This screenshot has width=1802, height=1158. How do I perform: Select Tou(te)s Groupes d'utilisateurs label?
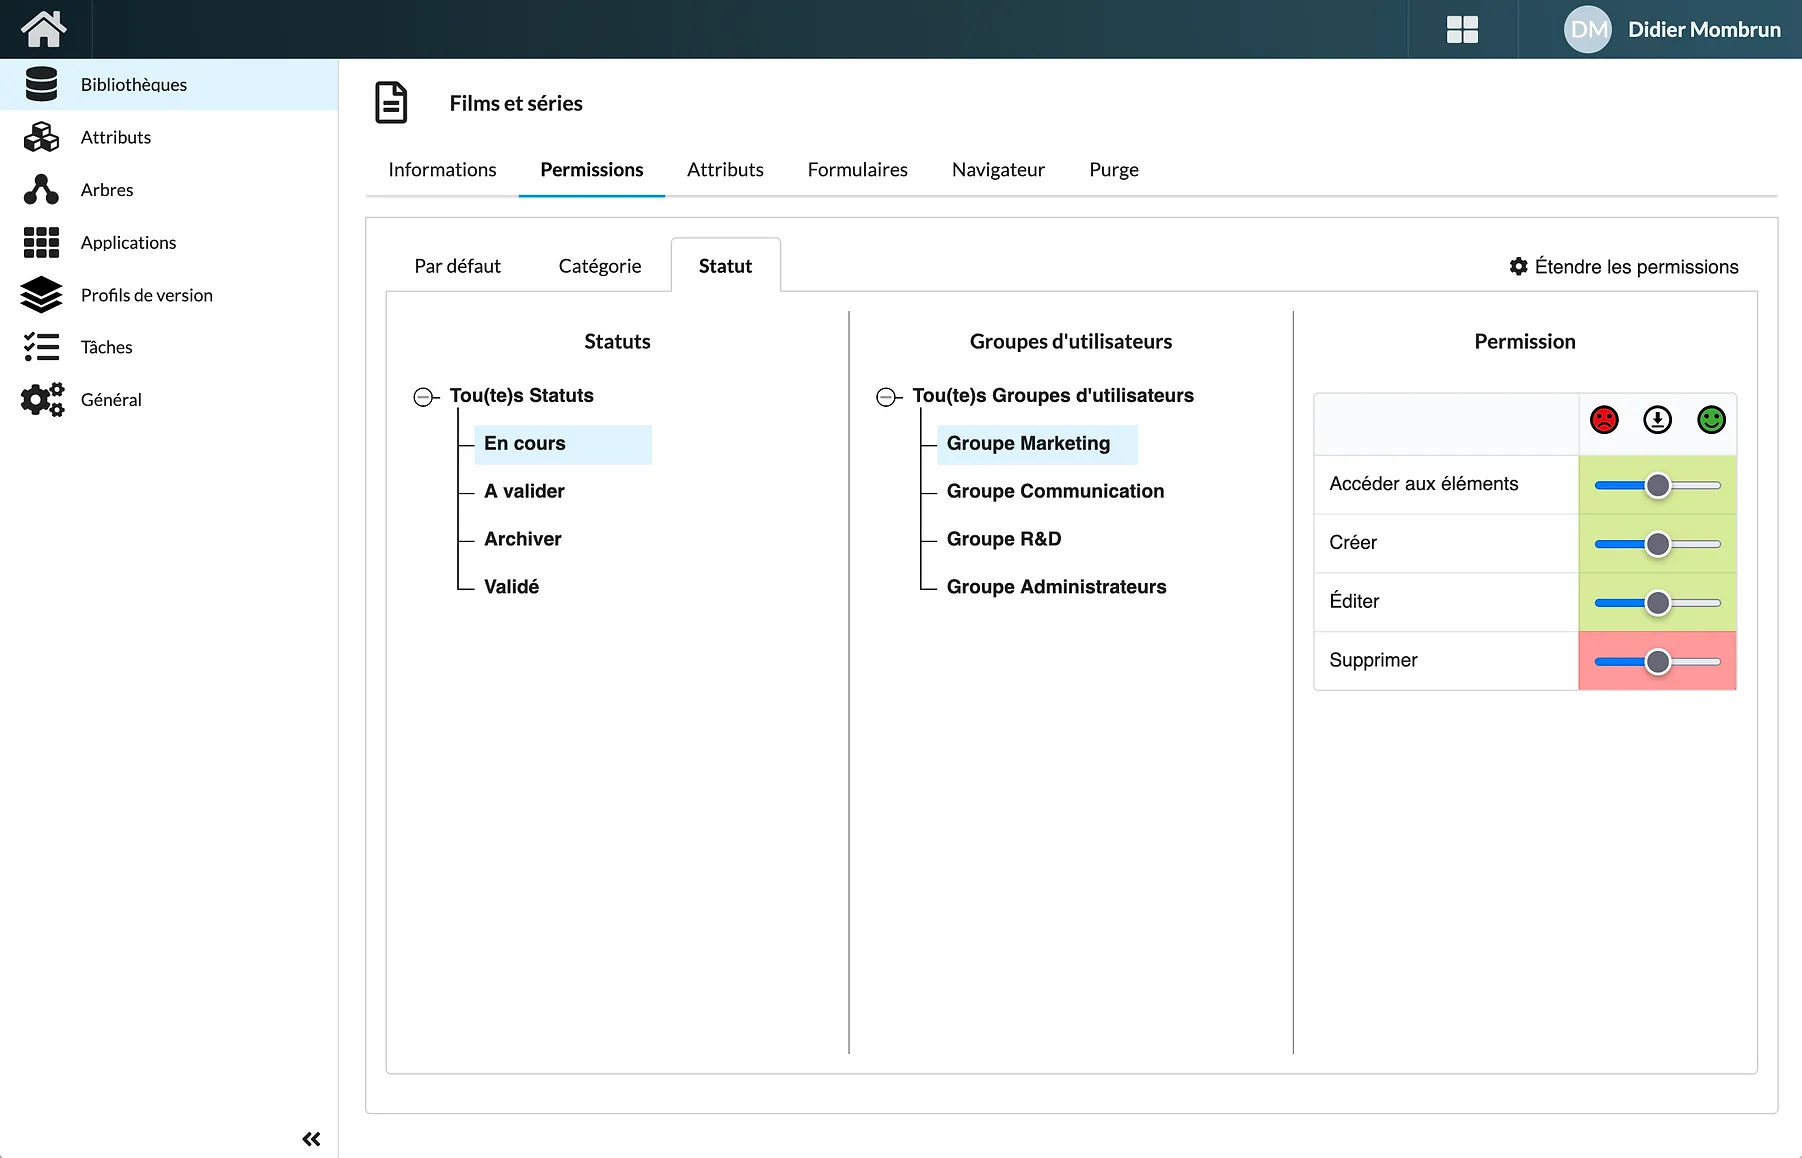(x=1053, y=396)
